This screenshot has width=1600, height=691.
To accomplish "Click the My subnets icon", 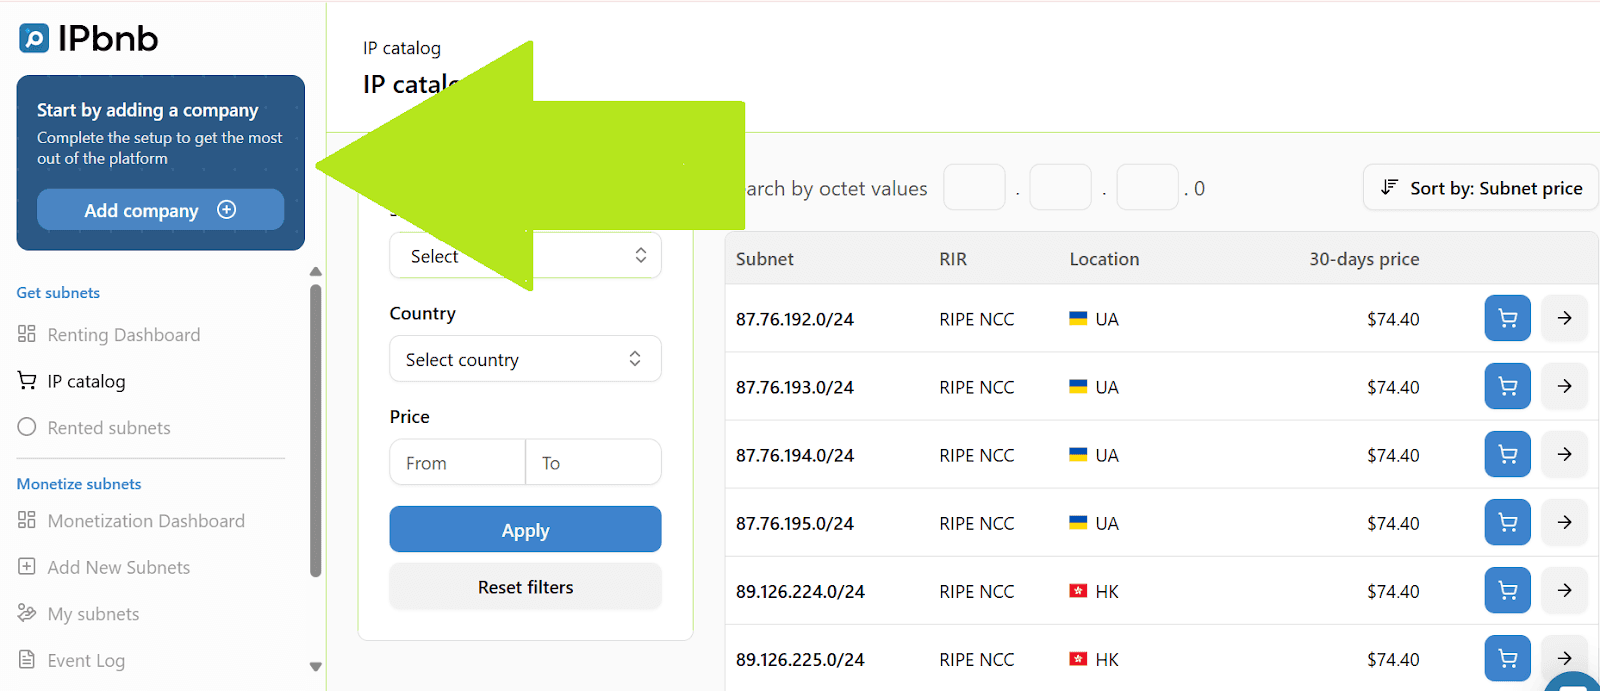I will (27, 613).
